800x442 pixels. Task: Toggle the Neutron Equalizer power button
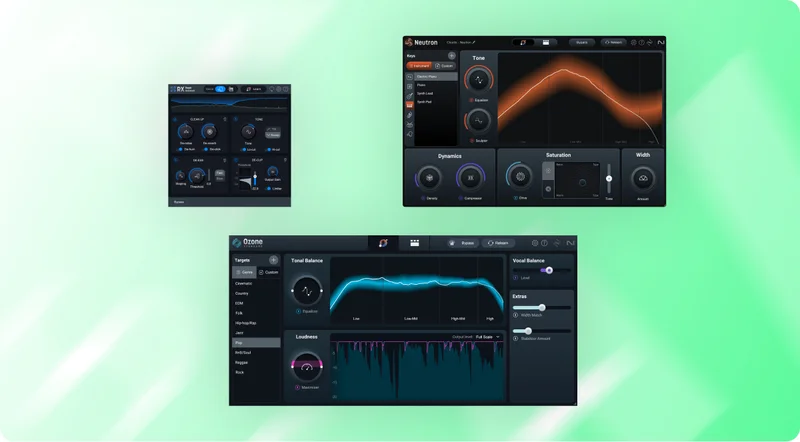tap(471, 101)
